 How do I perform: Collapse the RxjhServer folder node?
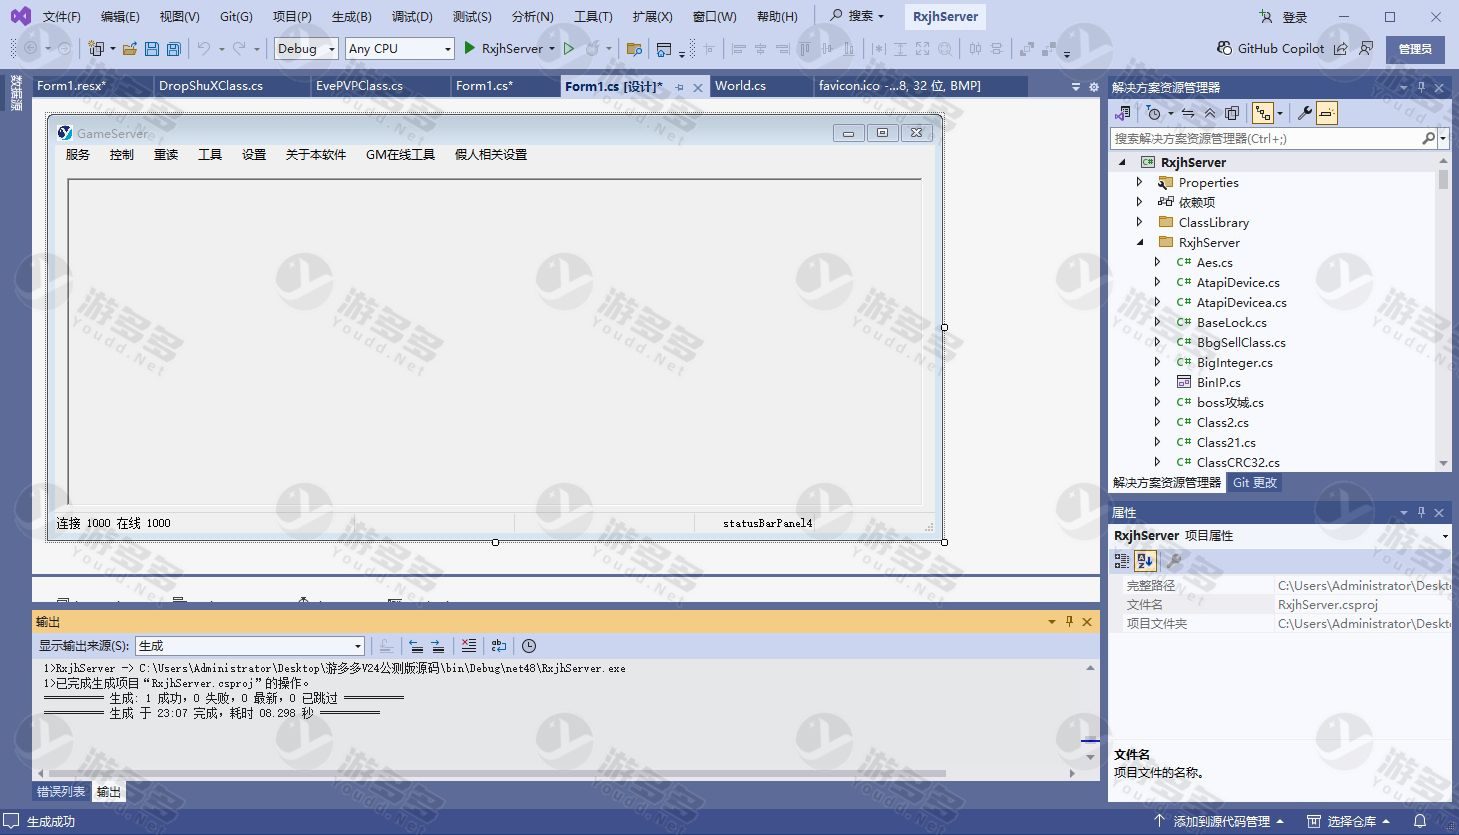tap(1139, 242)
